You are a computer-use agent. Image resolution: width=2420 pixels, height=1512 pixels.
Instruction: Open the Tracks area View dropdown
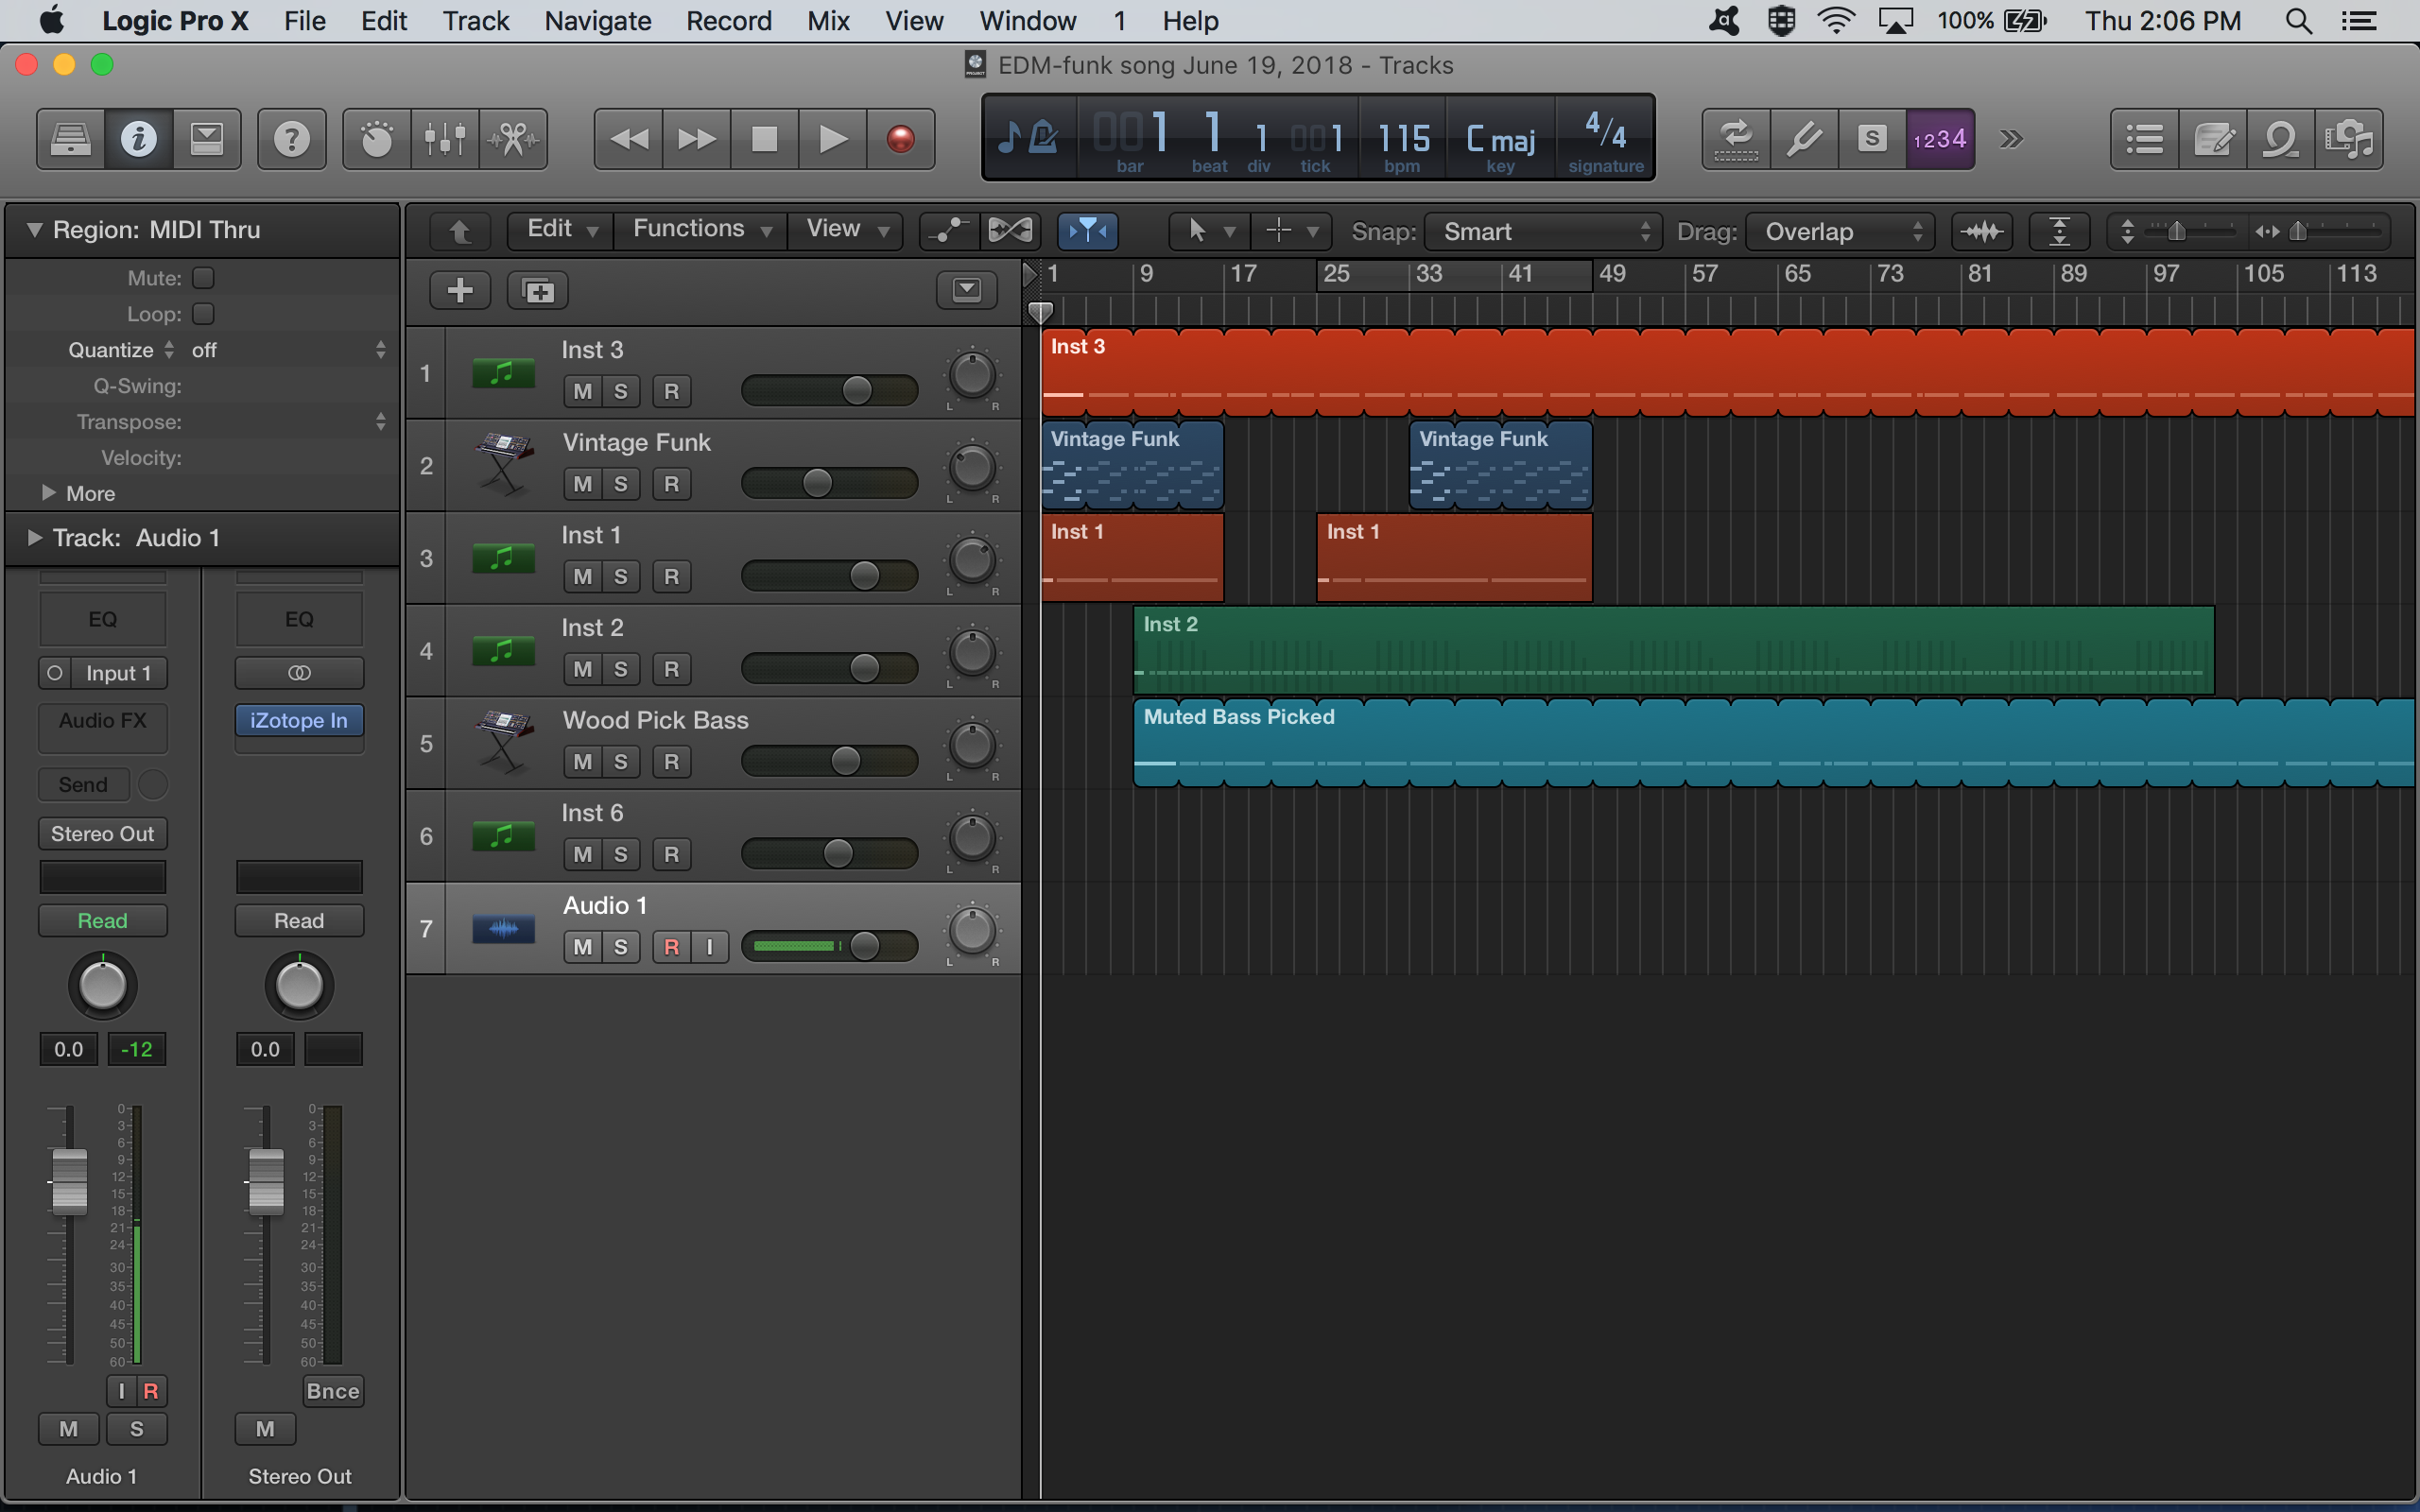[x=846, y=229]
